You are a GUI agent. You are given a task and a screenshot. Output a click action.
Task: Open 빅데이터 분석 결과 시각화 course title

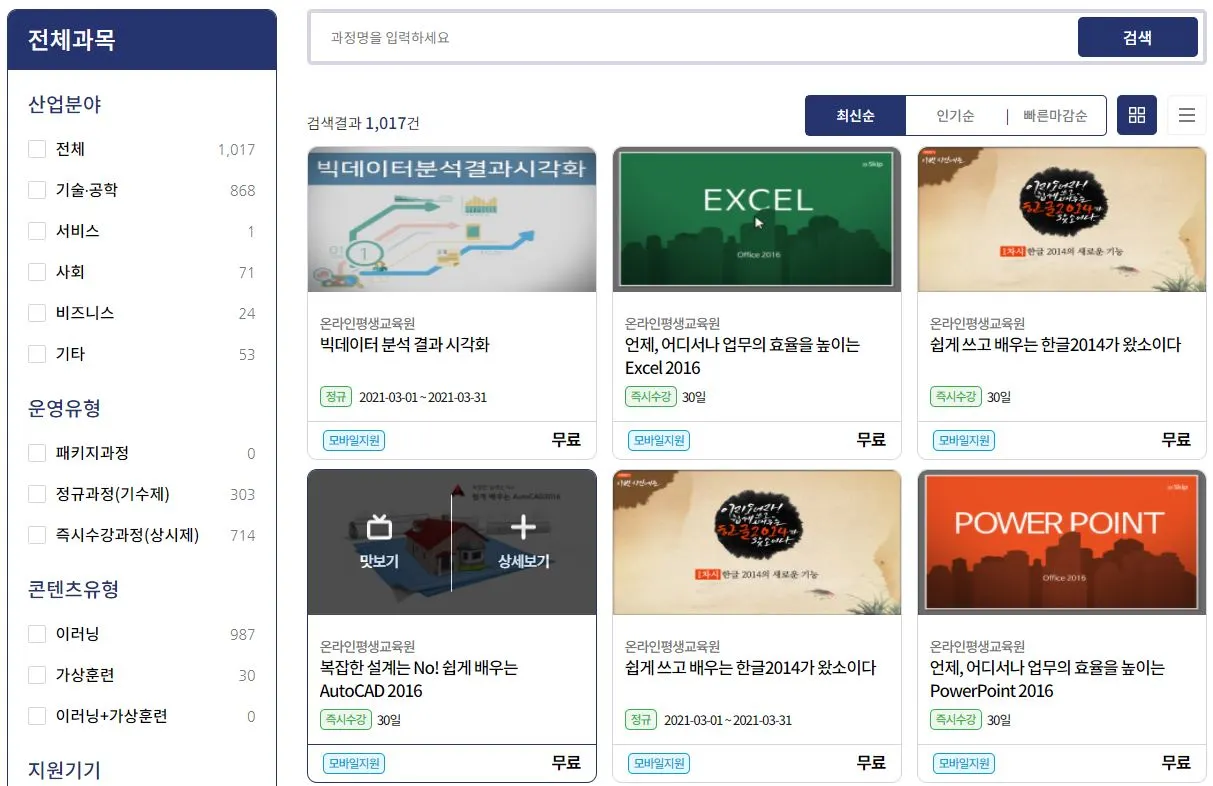(x=405, y=345)
